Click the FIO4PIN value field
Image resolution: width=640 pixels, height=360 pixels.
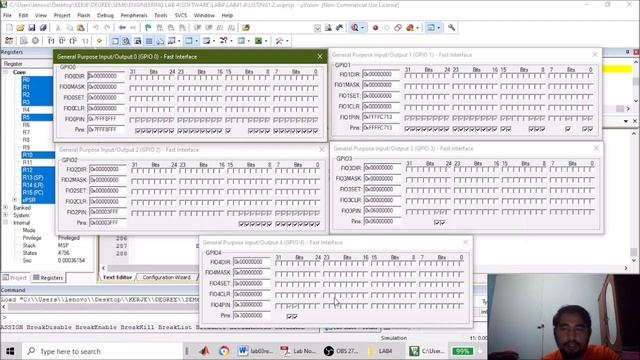tap(252, 305)
